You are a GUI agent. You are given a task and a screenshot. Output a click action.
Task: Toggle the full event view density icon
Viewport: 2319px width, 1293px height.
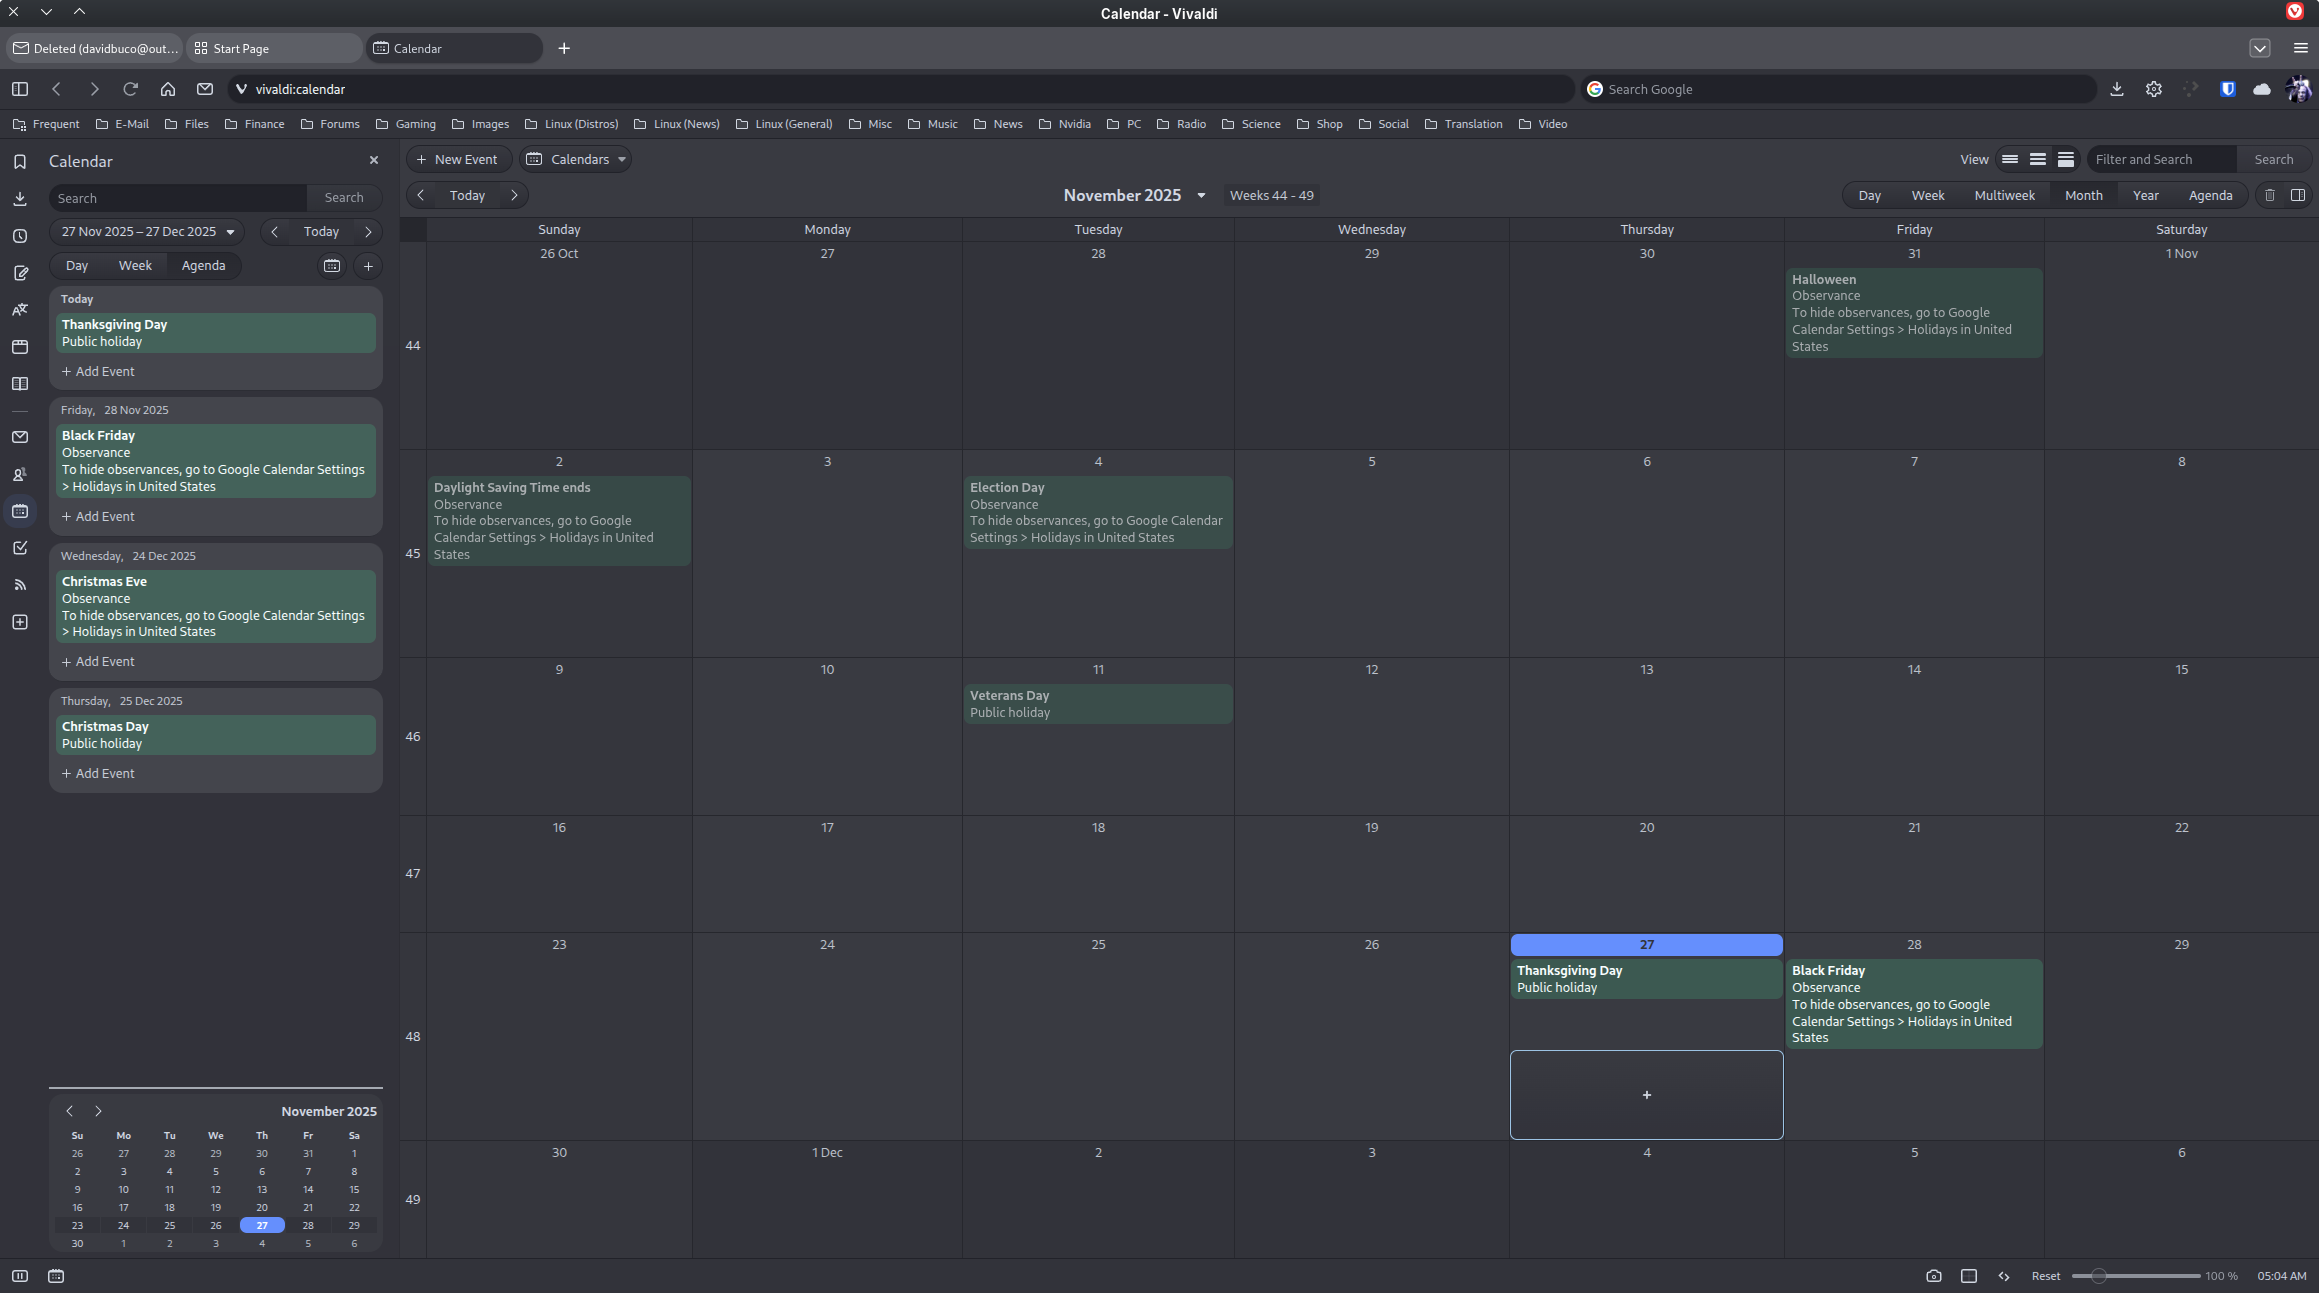click(2065, 159)
